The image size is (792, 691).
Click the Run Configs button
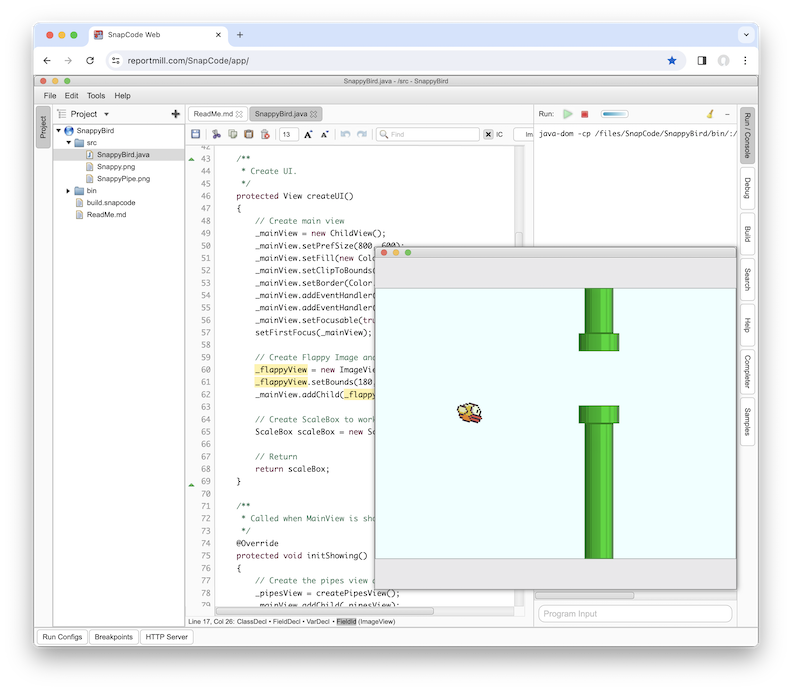tap(62, 637)
